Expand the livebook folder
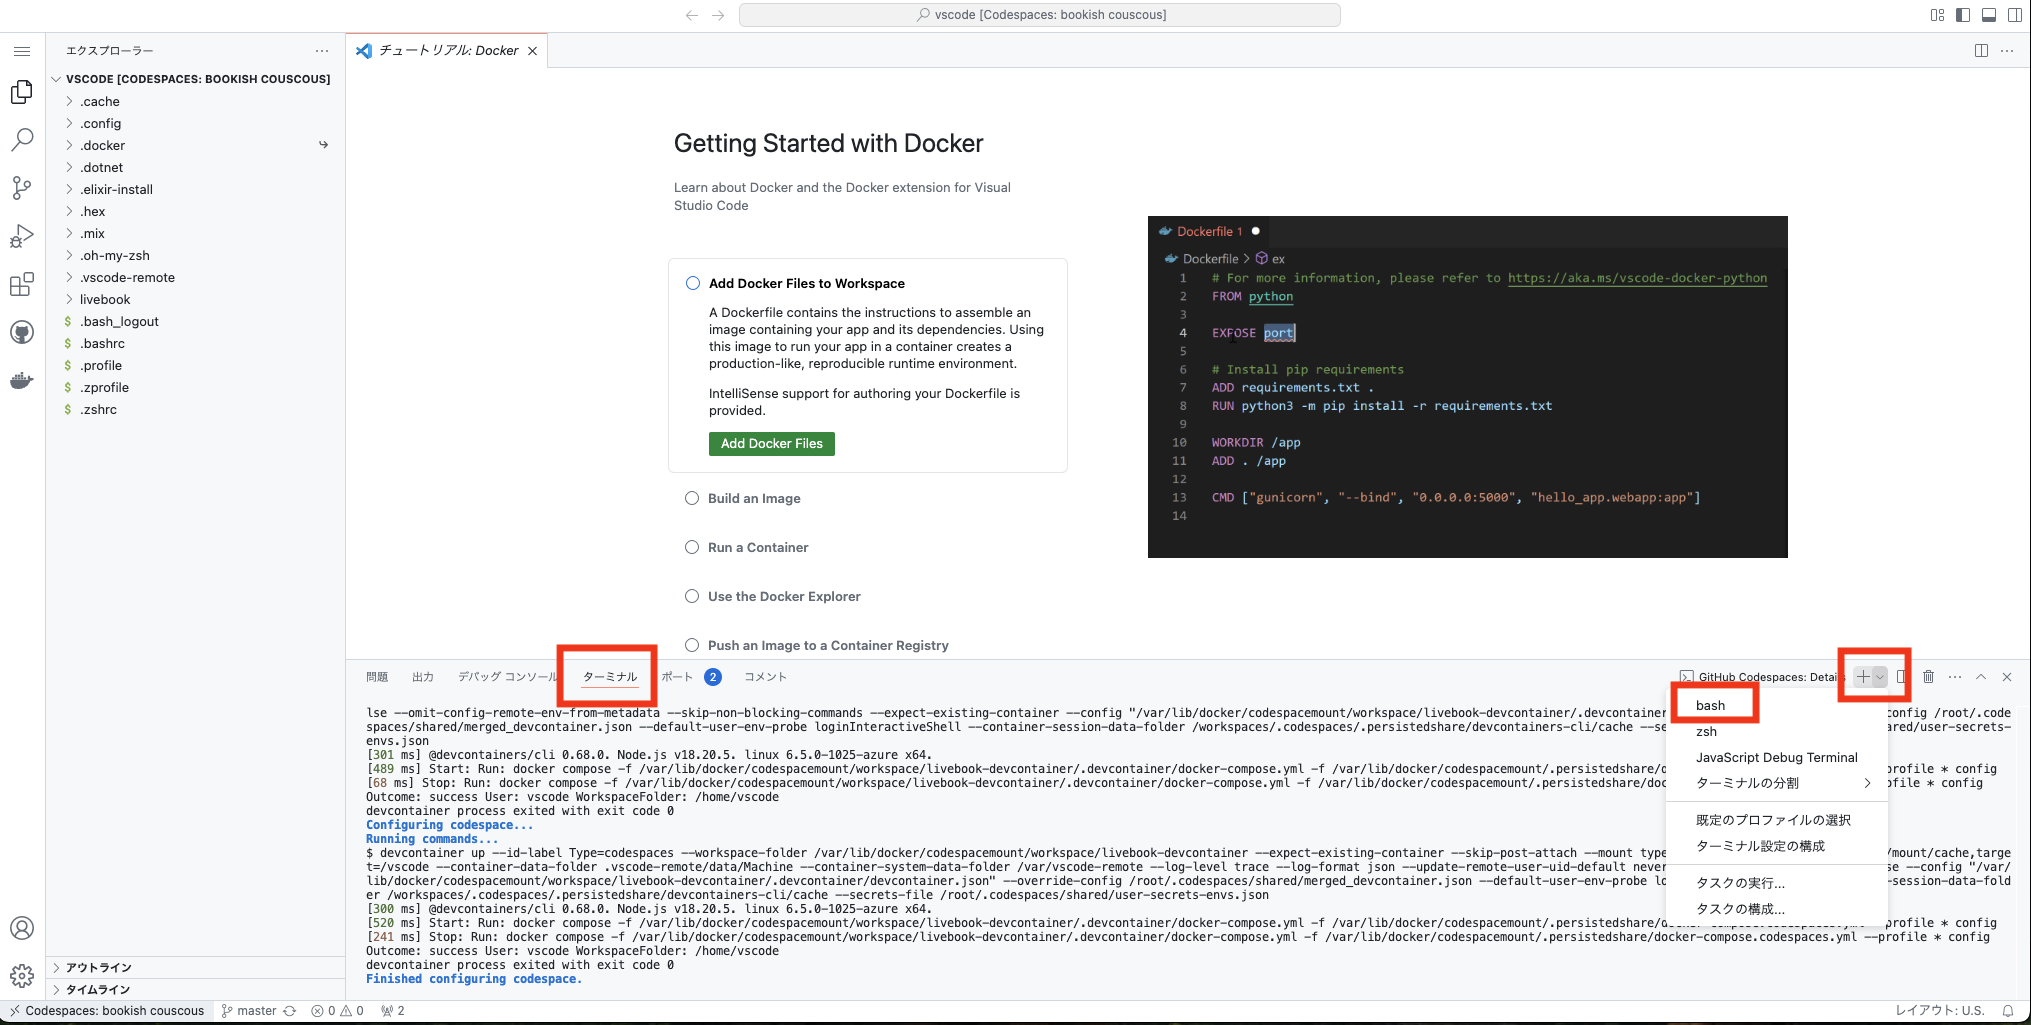The image size is (2031, 1025). click(195, 300)
